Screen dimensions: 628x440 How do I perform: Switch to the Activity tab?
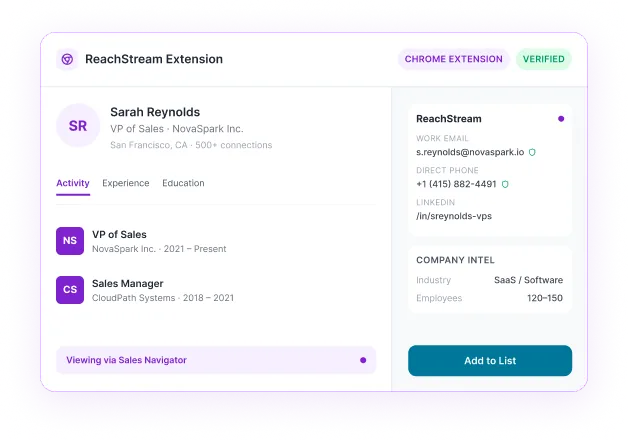[73, 183]
